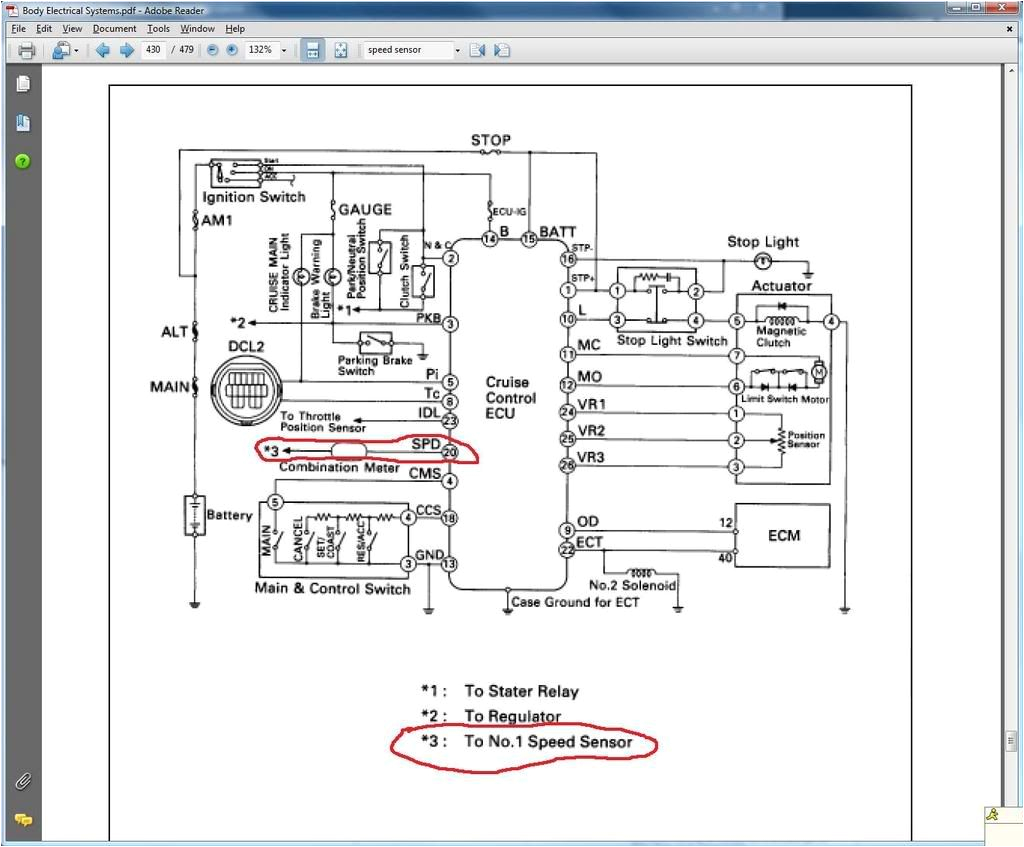Viewport: 1024px width, 847px height.
Task: Open the Comments panel icon
Action: click(x=22, y=819)
